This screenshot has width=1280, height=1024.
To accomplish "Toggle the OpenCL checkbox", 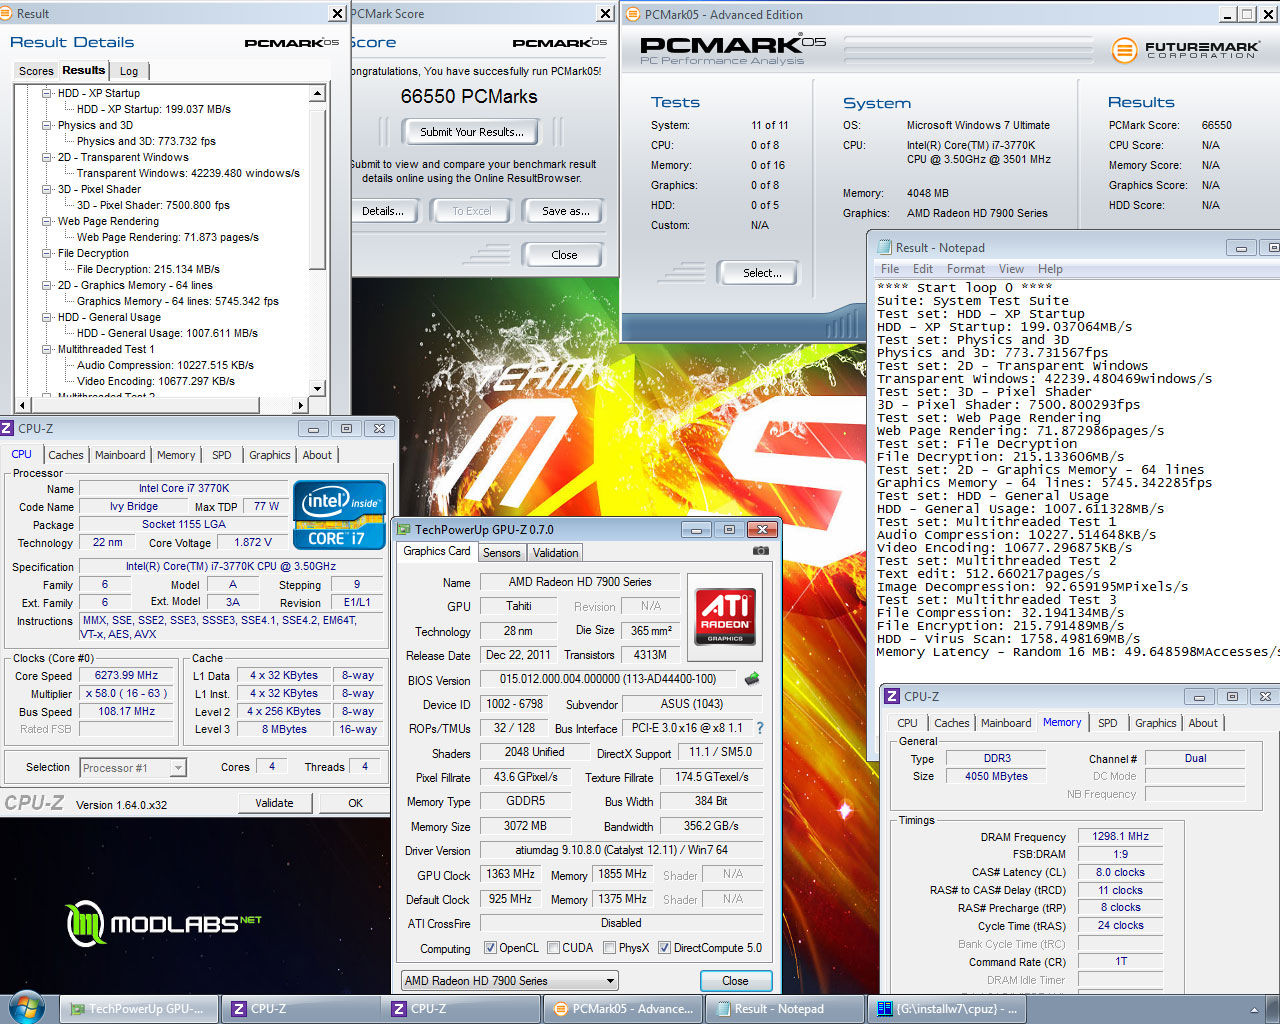I will pos(490,948).
